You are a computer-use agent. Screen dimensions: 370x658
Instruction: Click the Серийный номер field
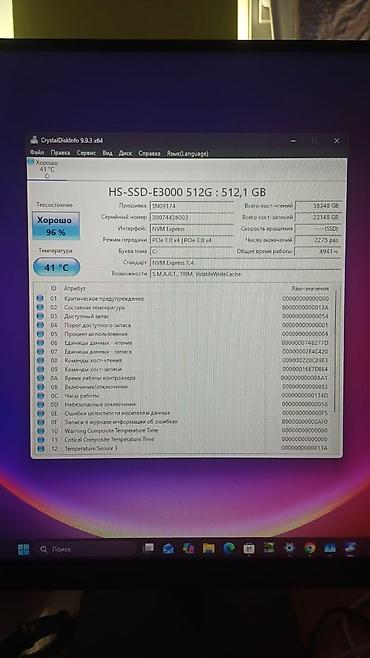click(191, 217)
